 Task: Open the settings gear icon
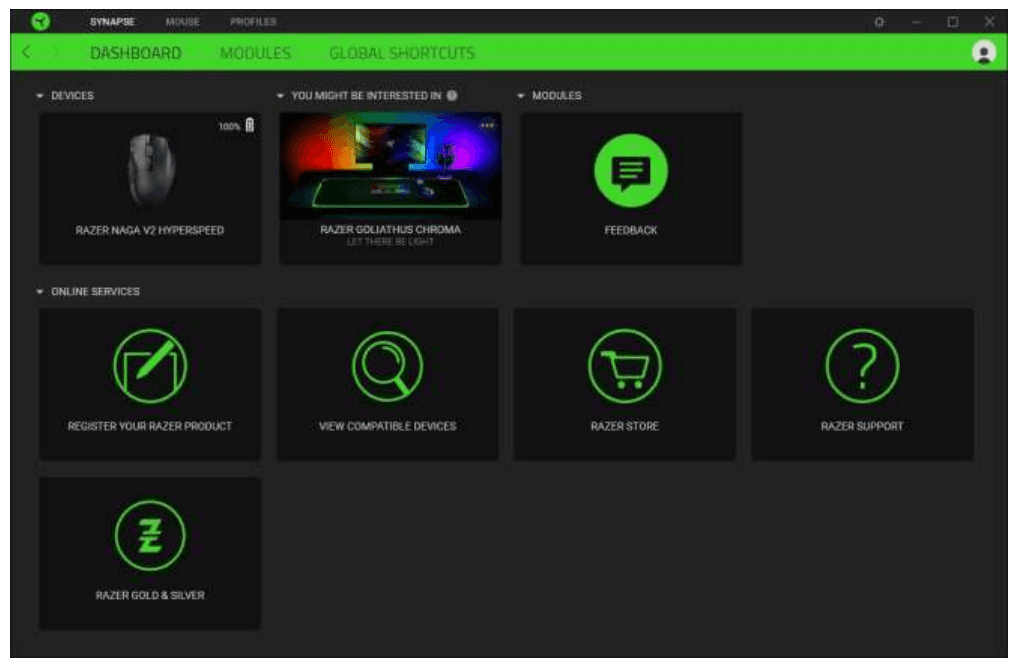(x=879, y=21)
